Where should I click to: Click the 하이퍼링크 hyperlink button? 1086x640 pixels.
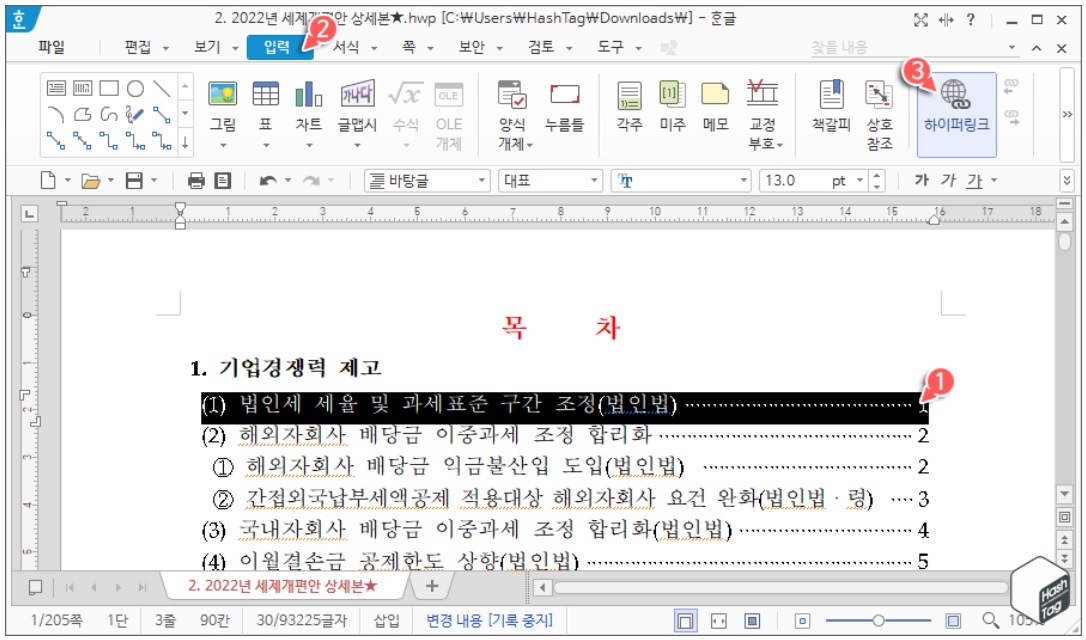(956, 115)
